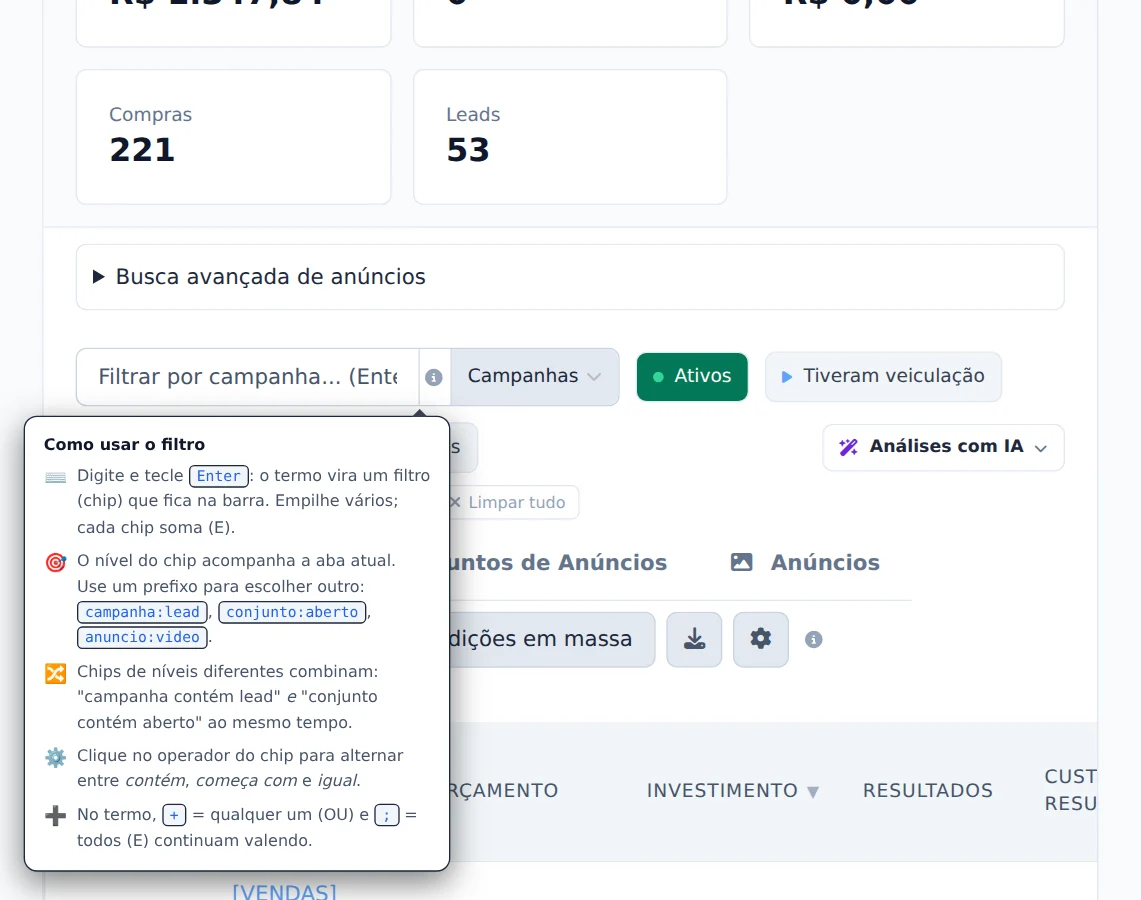Switch to the Anúncios tab
This screenshot has width=1141, height=900.
click(806, 562)
